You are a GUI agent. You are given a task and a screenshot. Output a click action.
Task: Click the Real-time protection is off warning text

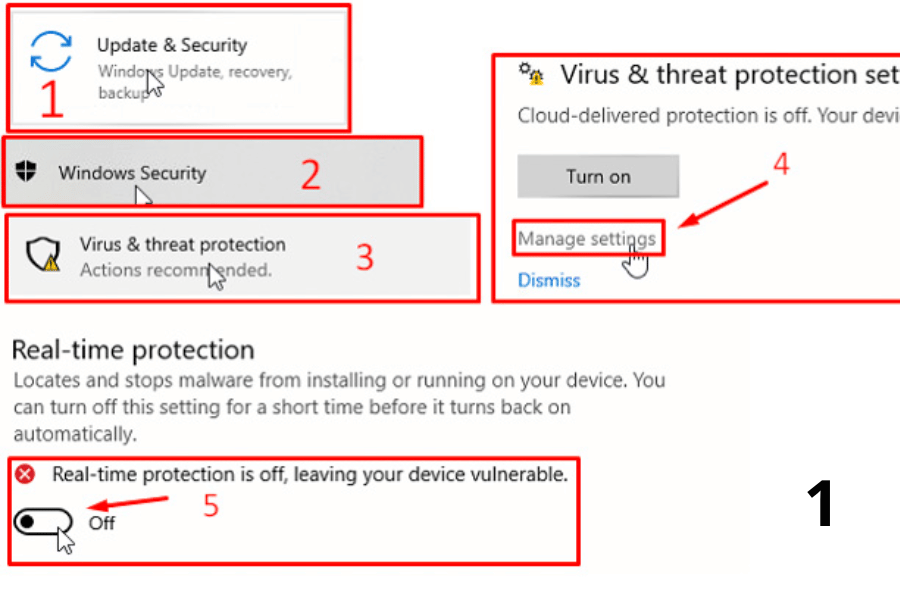[x=310, y=474]
